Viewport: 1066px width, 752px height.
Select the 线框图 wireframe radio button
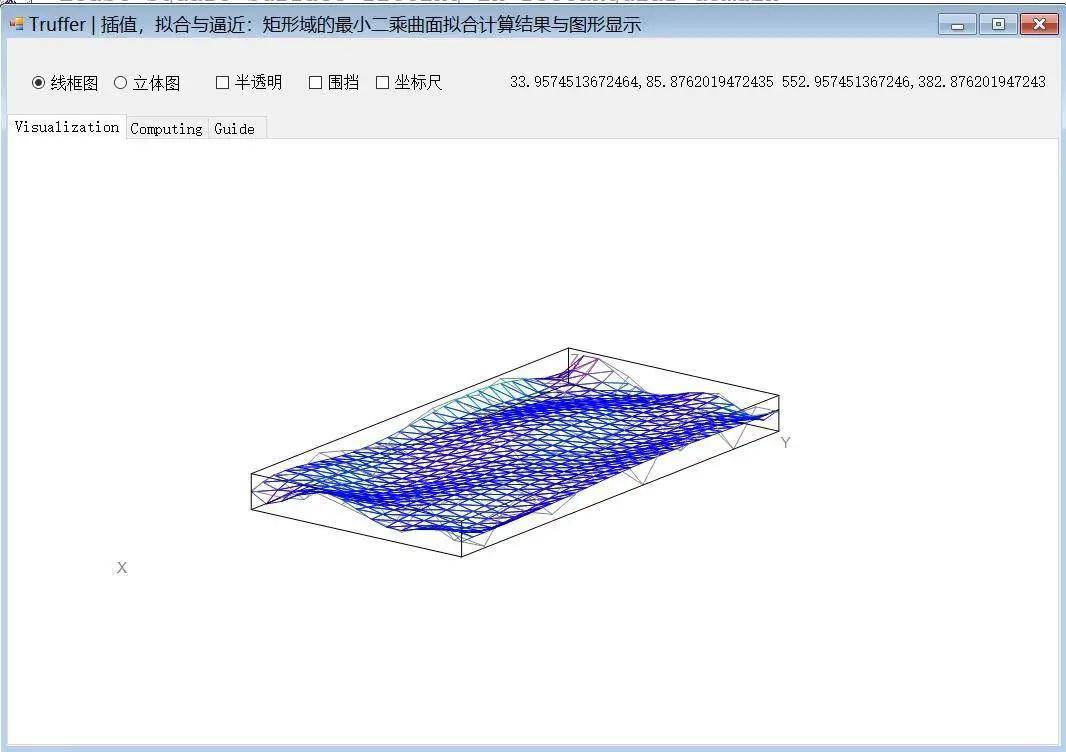click(x=39, y=83)
